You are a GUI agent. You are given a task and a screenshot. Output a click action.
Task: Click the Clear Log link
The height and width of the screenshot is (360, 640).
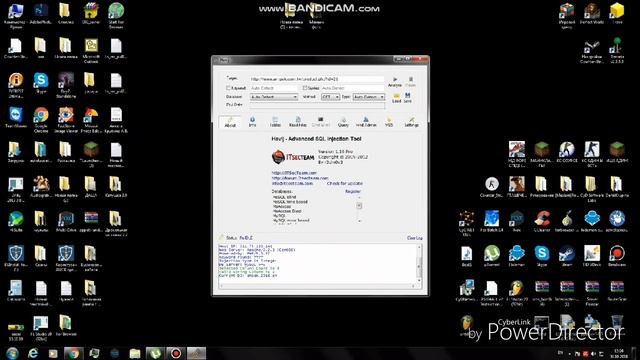[x=414, y=238]
